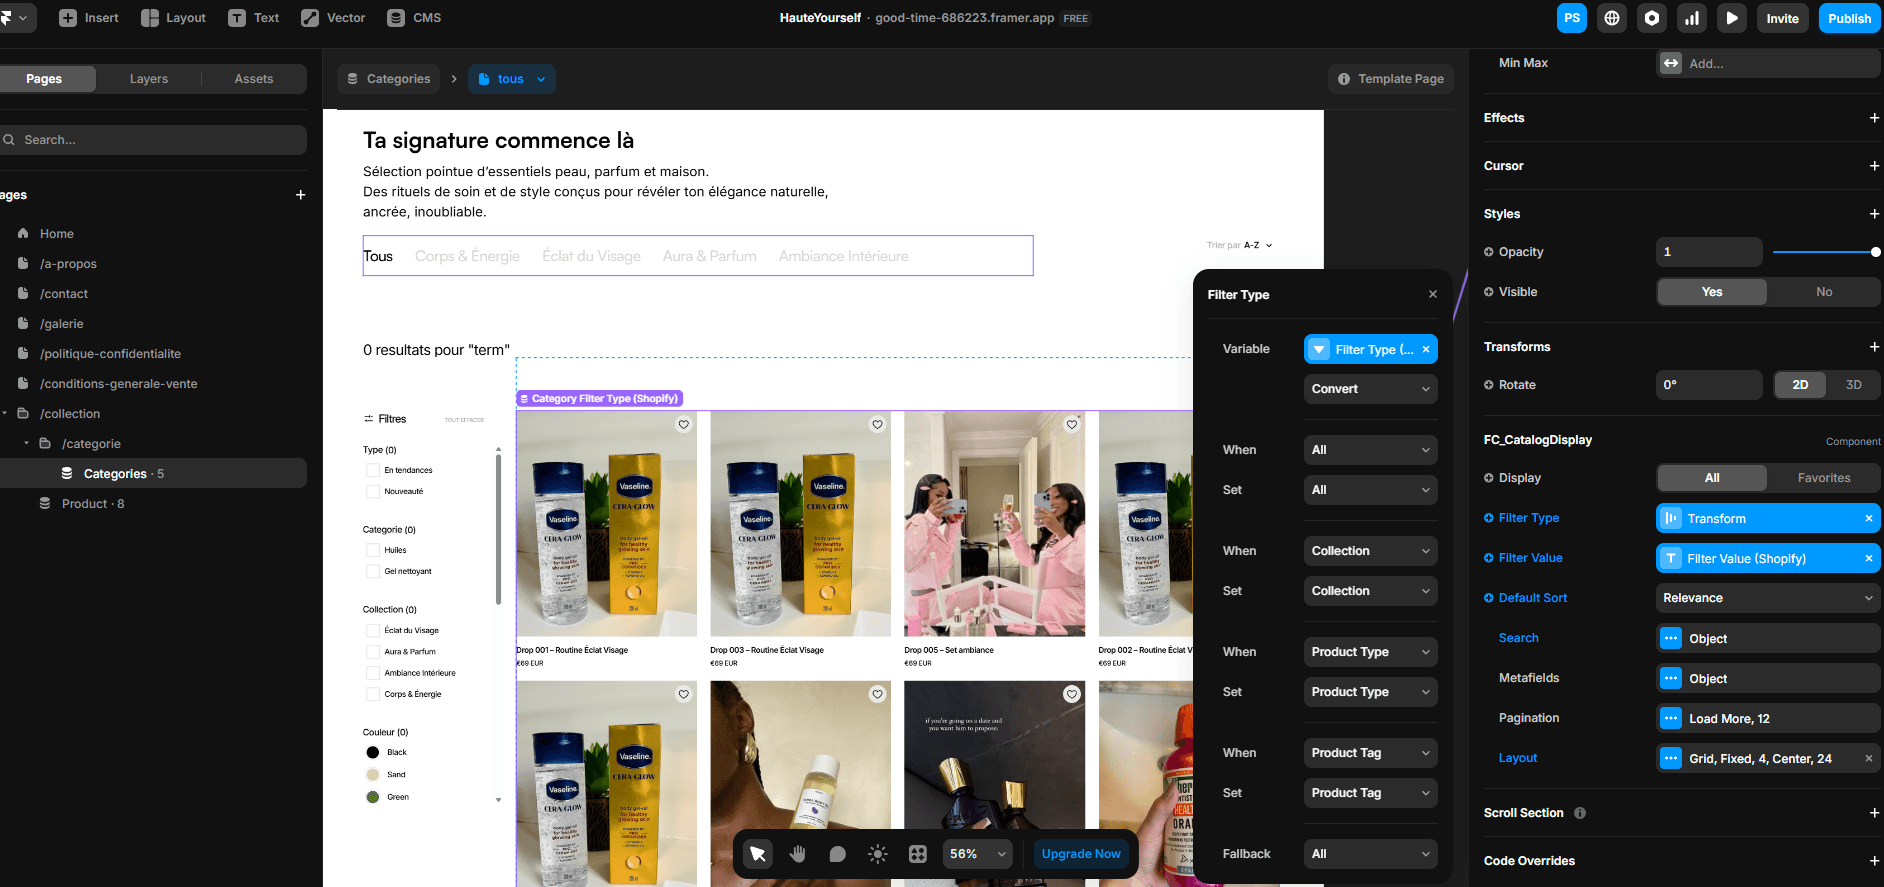1884x887 pixels.
Task: Open the Layout menu in toolbar
Action: click(173, 18)
